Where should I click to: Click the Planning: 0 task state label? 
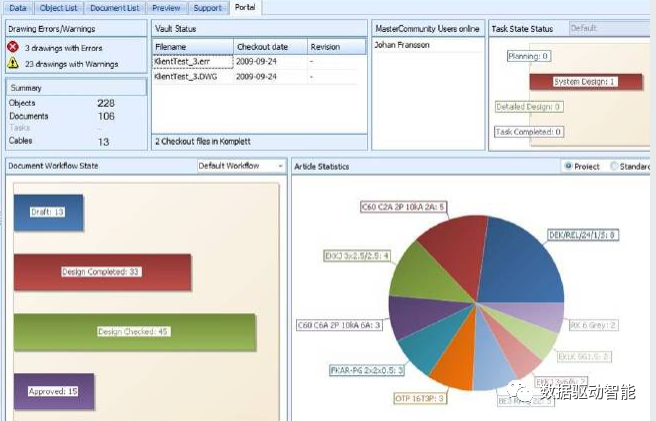pos(528,56)
